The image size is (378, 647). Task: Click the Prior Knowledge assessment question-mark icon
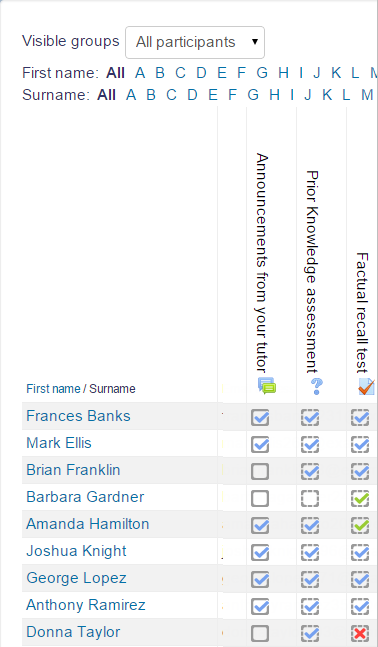pyautogui.click(x=316, y=386)
